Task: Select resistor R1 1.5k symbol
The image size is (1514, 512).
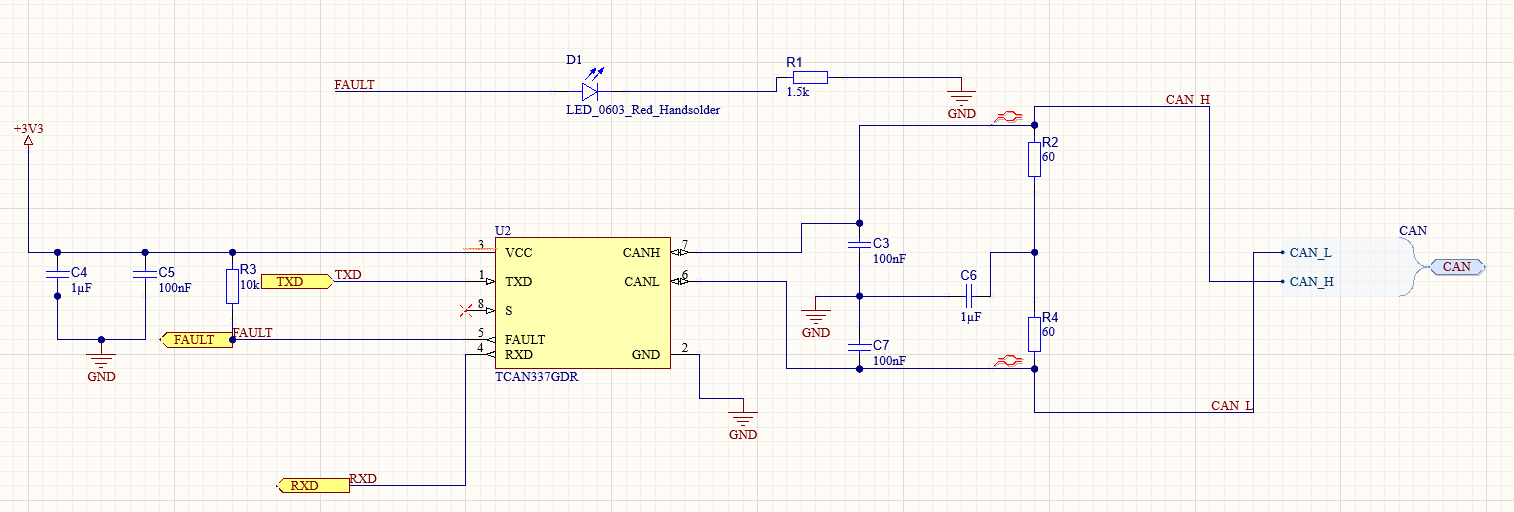Action: 810,77
